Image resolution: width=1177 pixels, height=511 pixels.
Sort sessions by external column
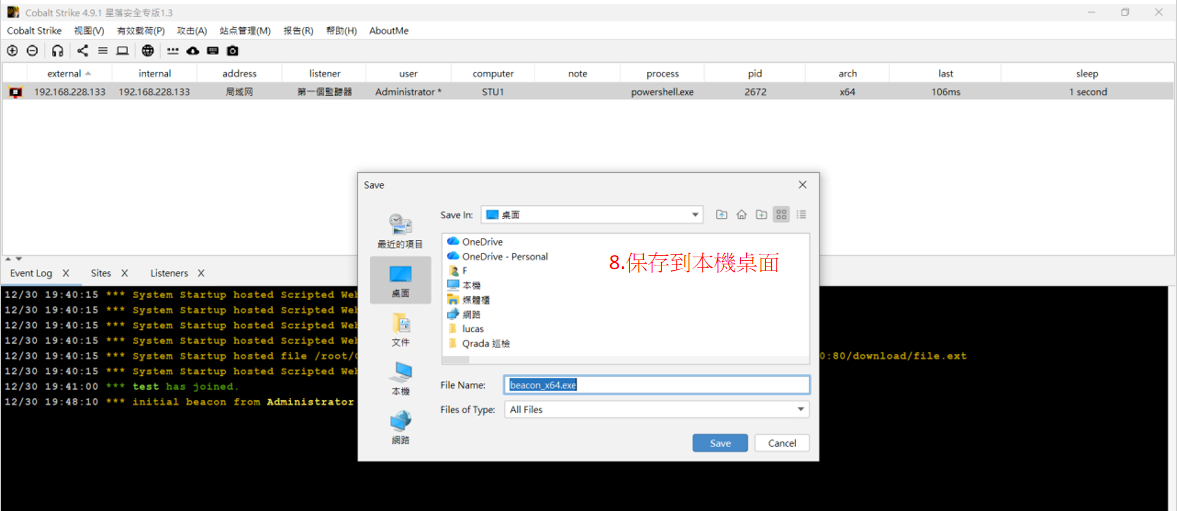(69, 74)
